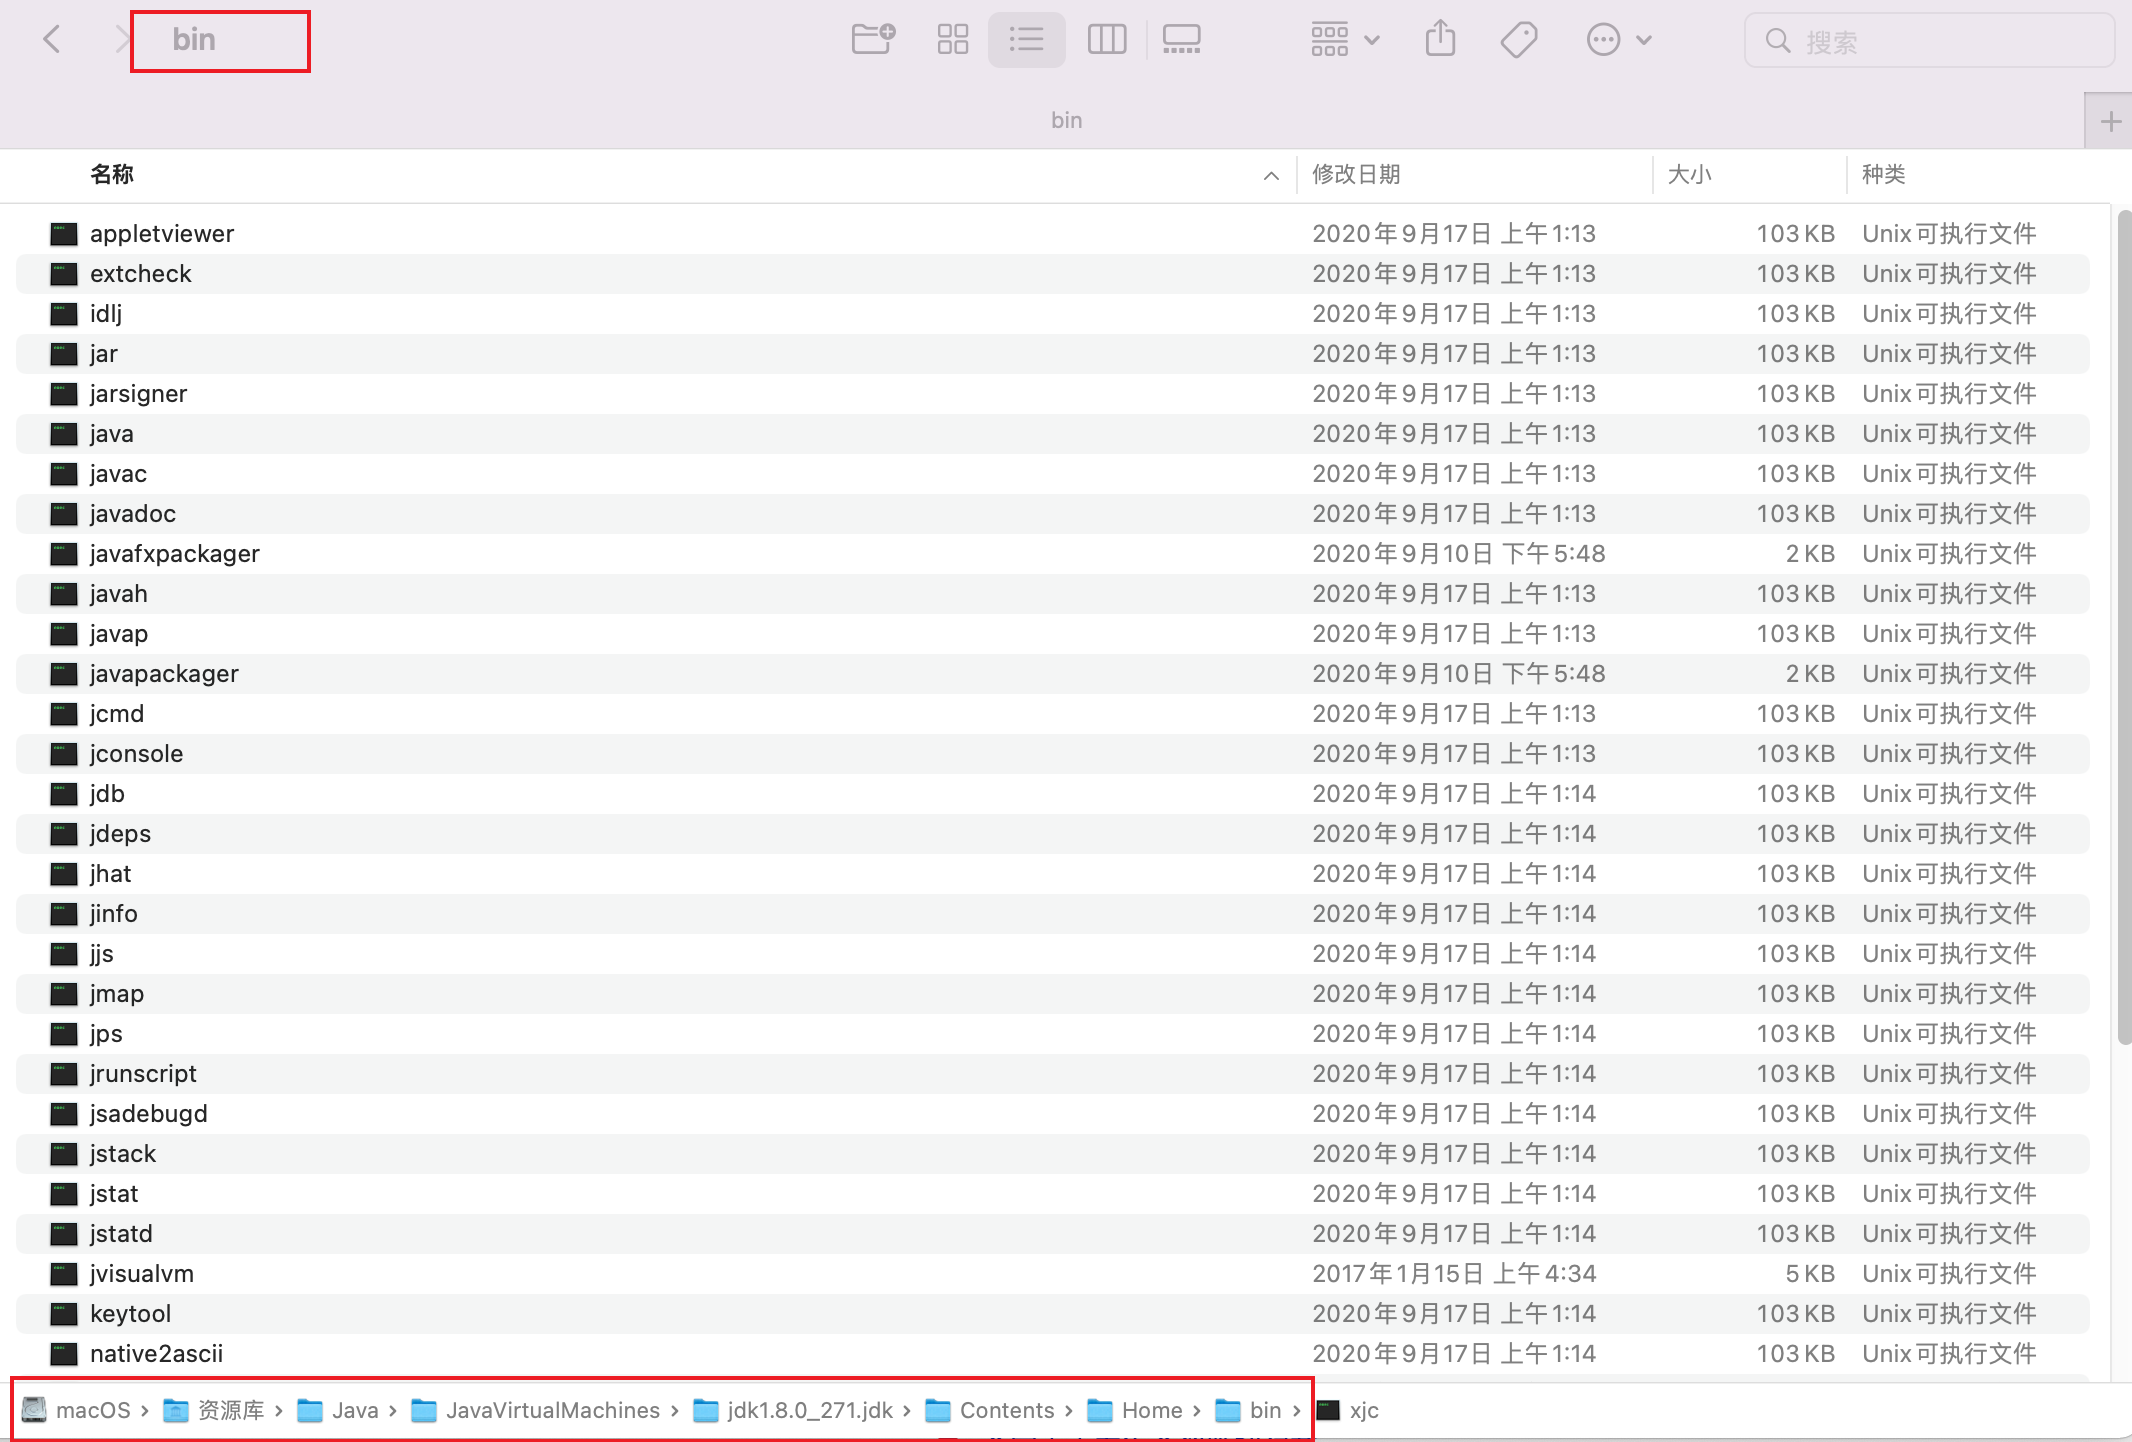Sort by 修改日期 column header

(1356, 174)
